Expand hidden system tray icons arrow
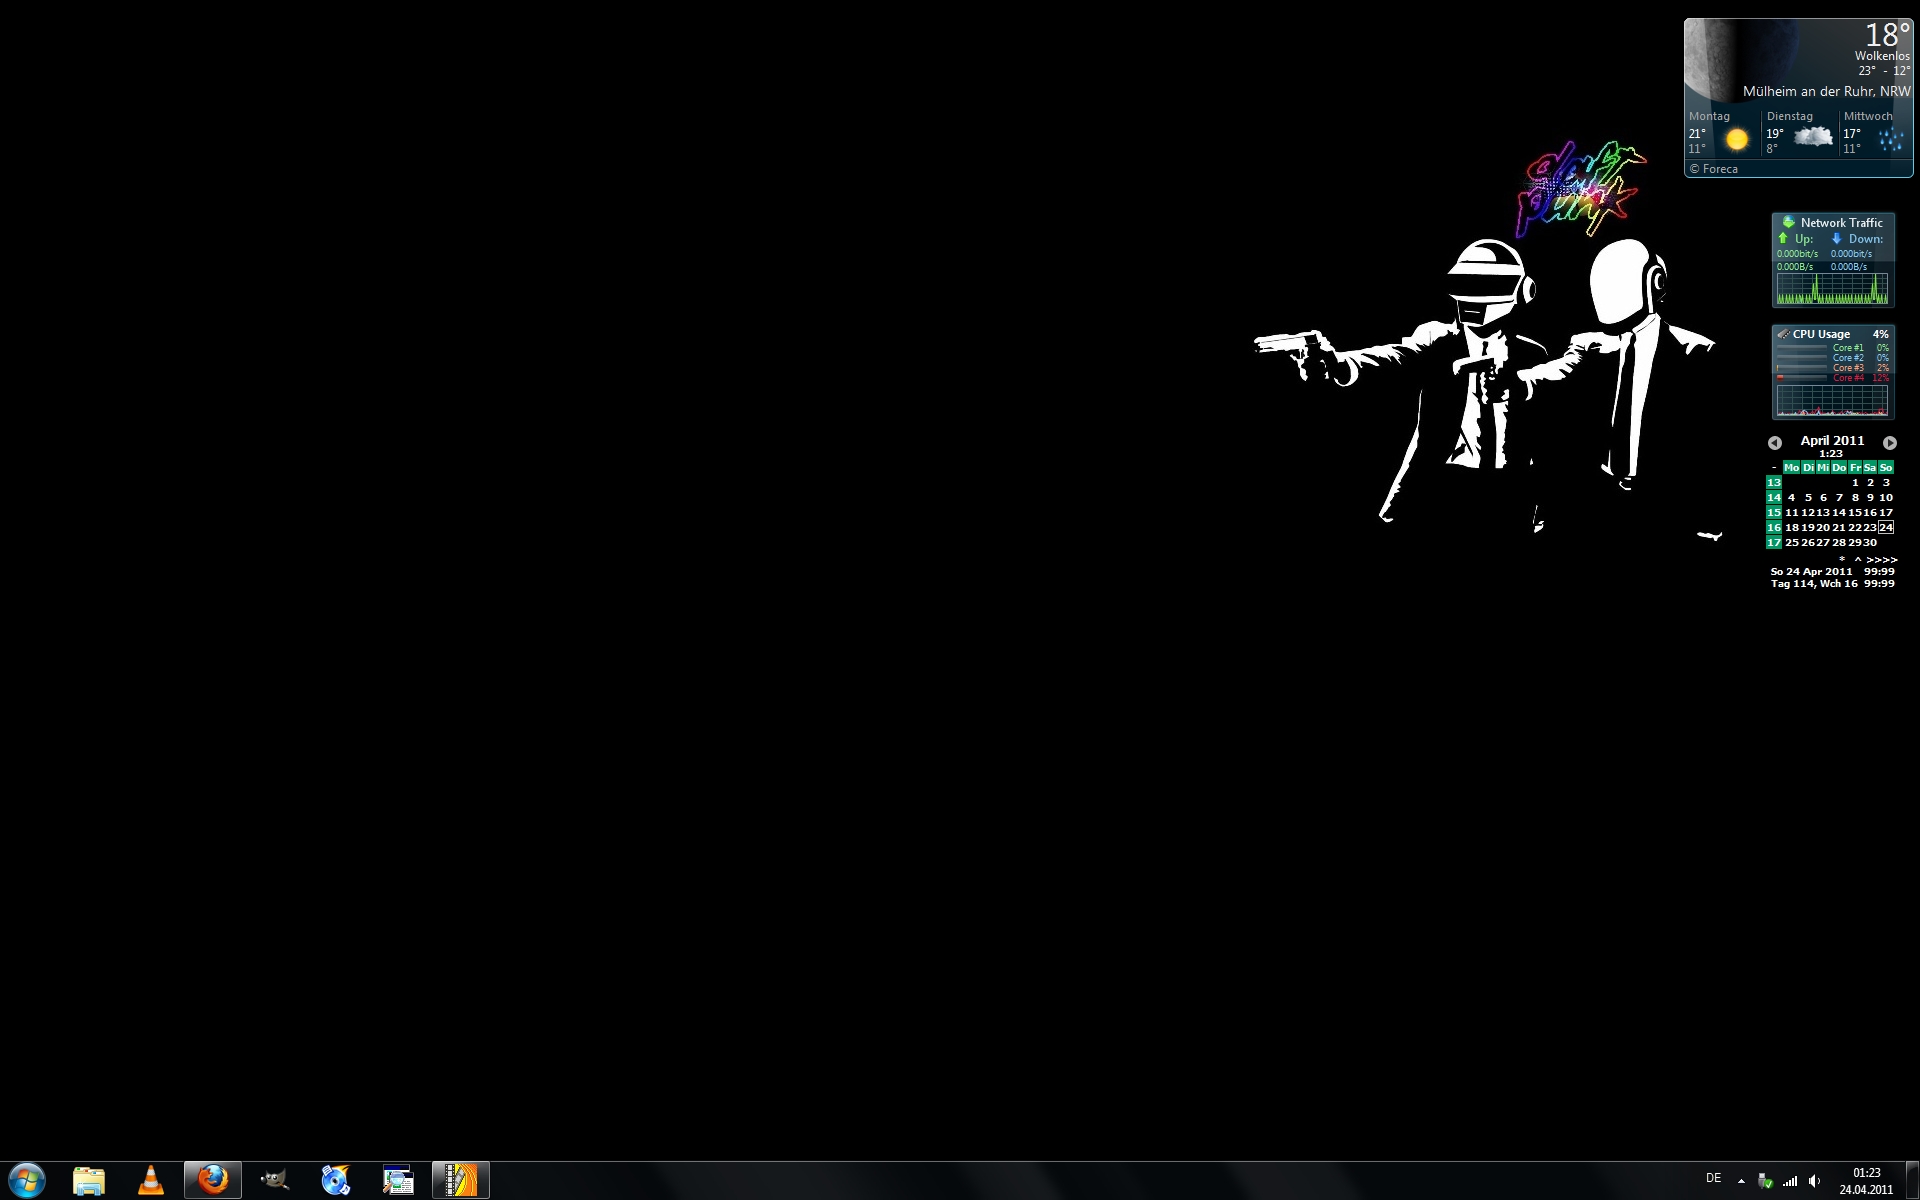Image resolution: width=1920 pixels, height=1200 pixels. [x=1741, y=1181]
